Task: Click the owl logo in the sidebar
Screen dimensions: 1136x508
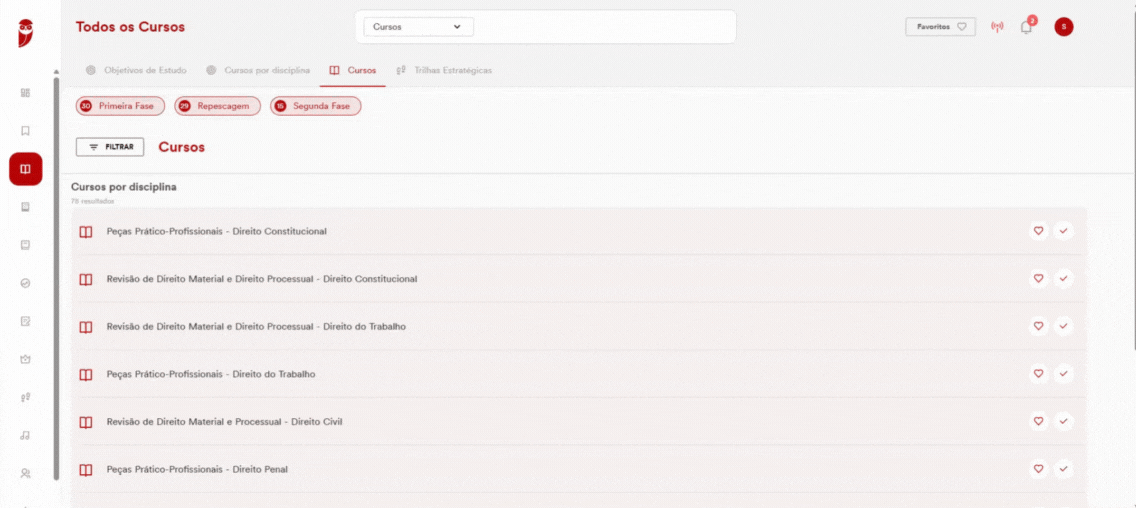Action: tap(25, 33)
